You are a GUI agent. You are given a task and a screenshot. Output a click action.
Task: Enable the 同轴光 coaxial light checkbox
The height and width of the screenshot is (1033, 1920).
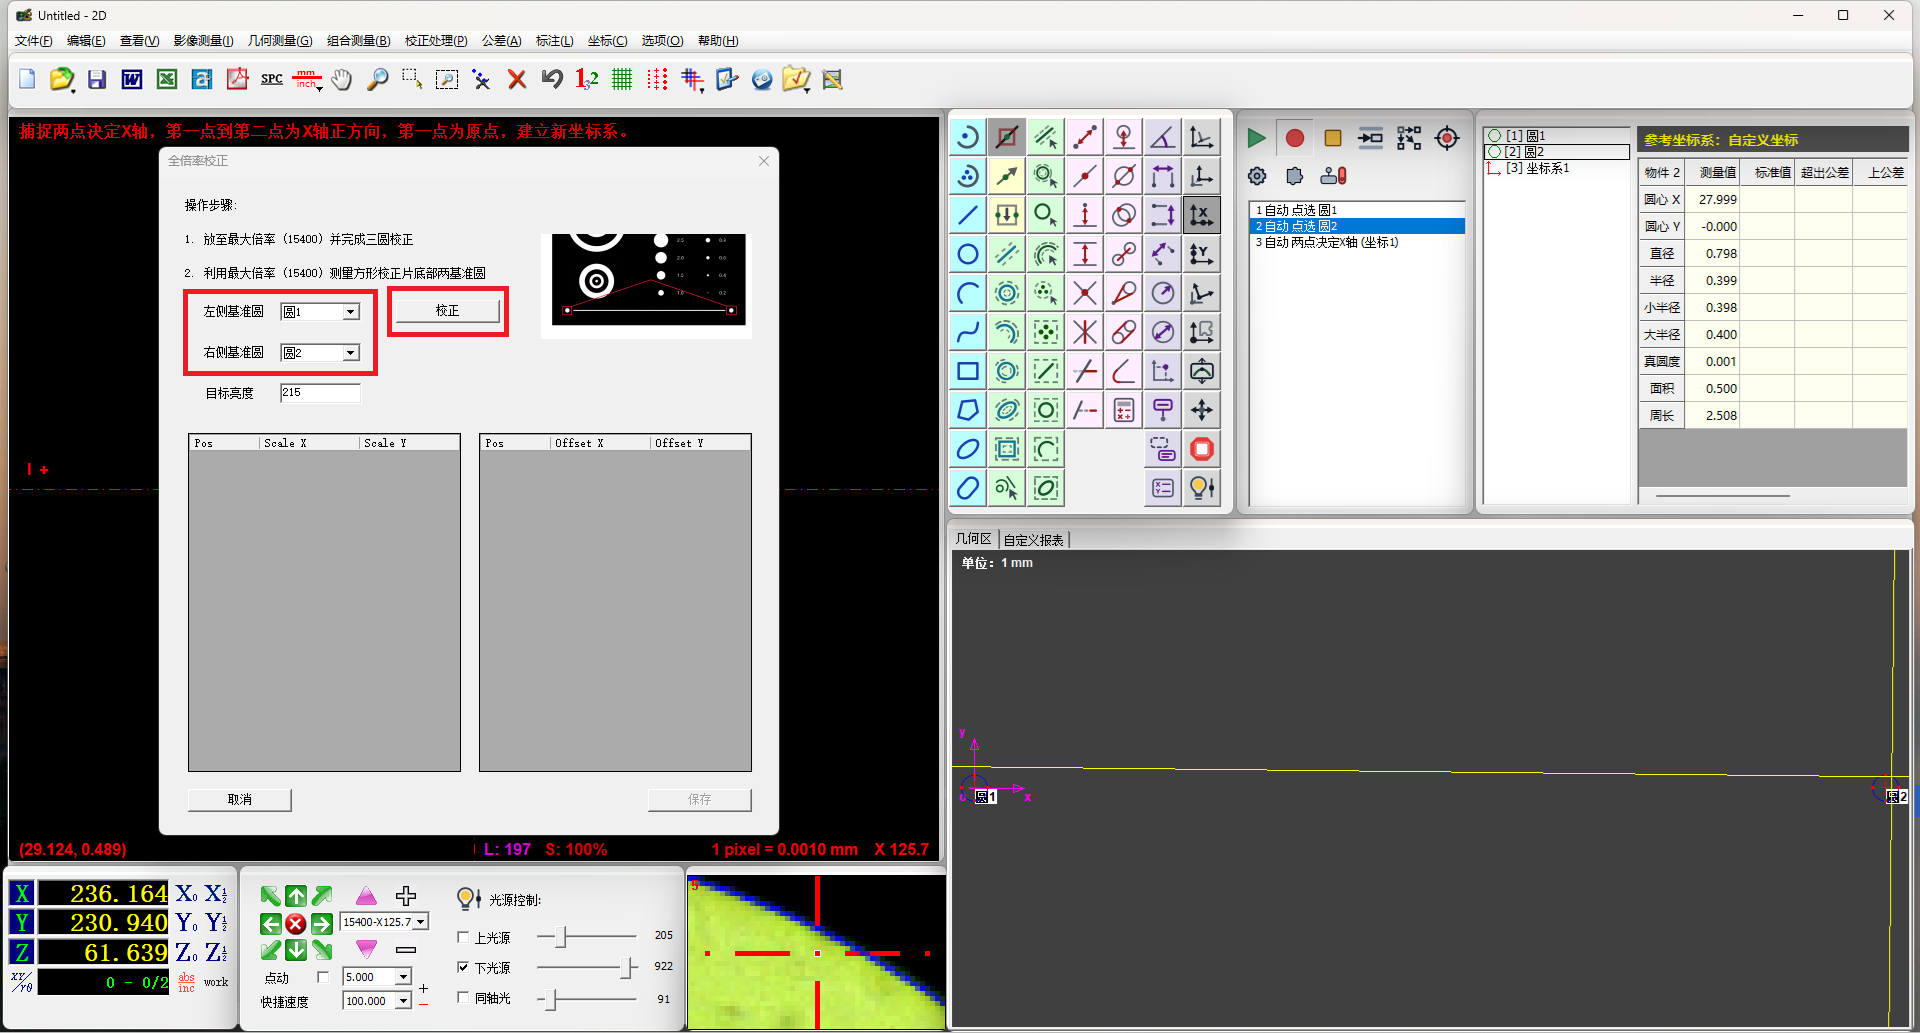coord(463,997)
